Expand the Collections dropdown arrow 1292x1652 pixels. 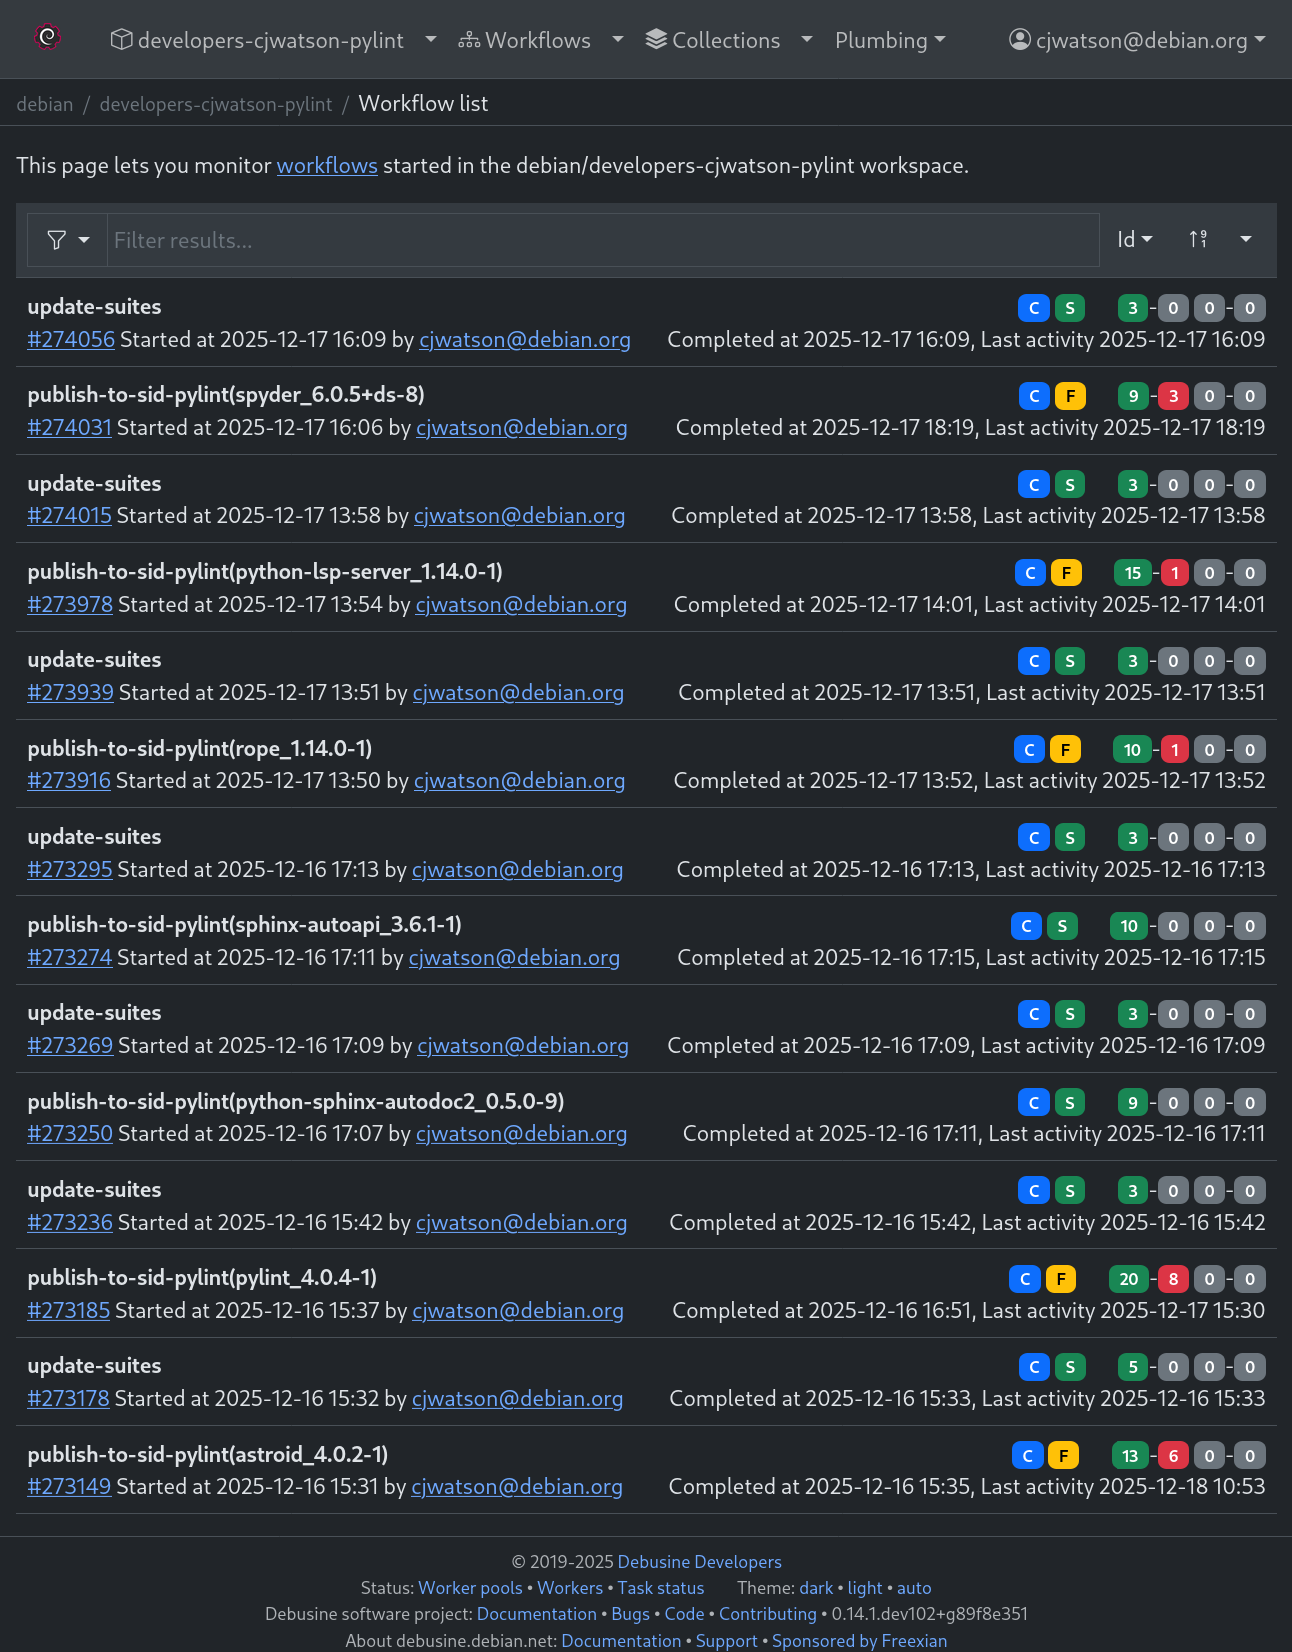click(806, 39)
